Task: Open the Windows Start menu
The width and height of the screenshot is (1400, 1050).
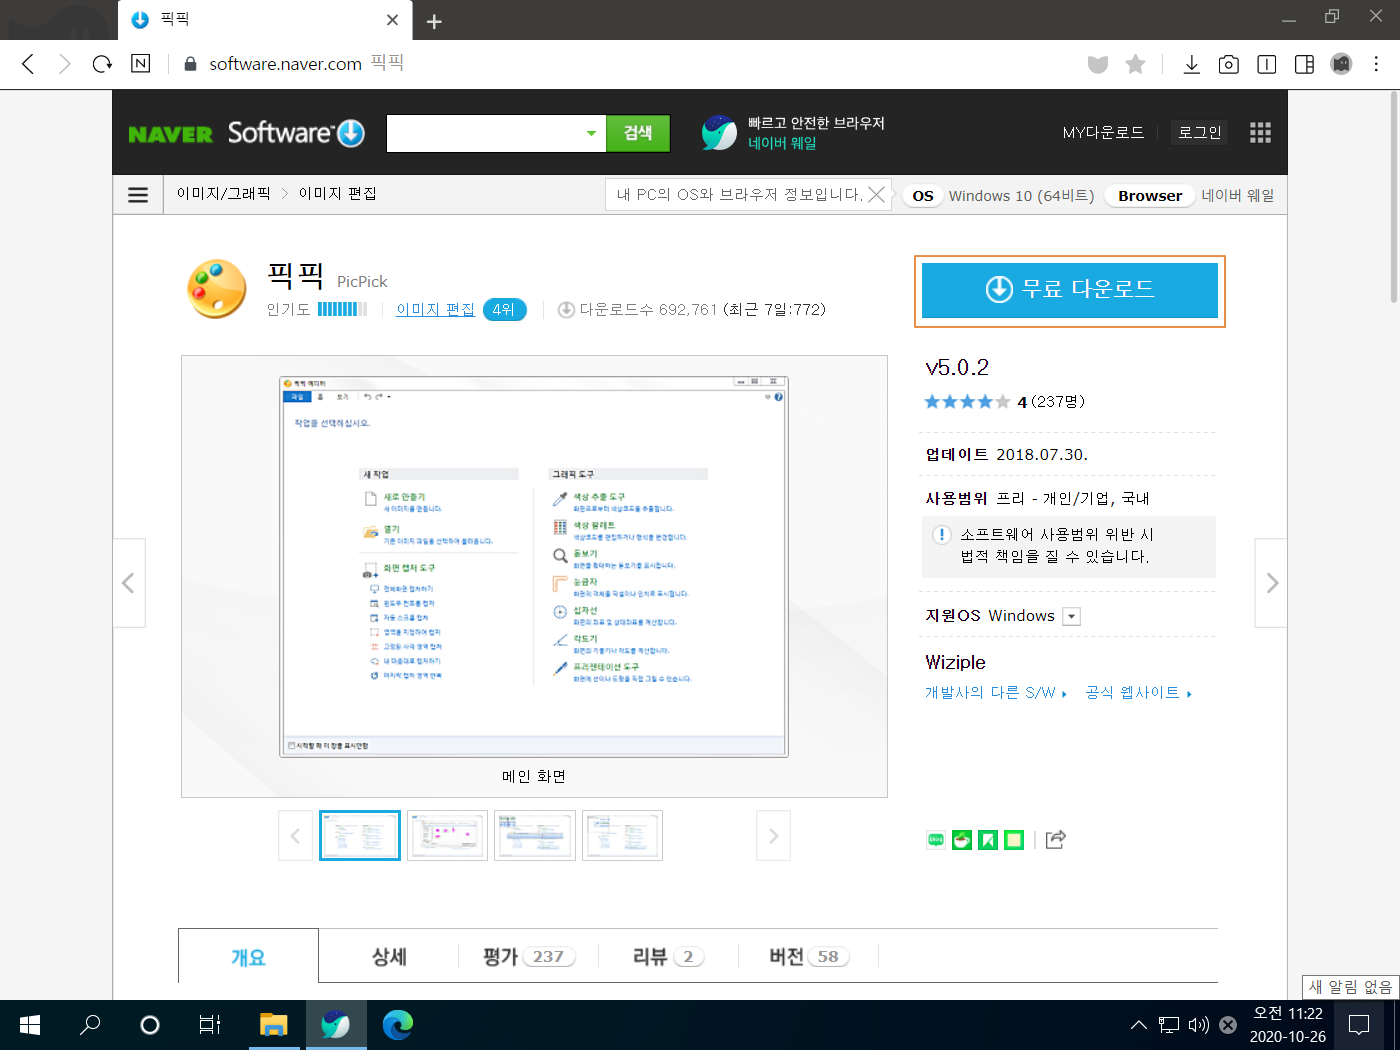Action: click(x=30, y=1025)
